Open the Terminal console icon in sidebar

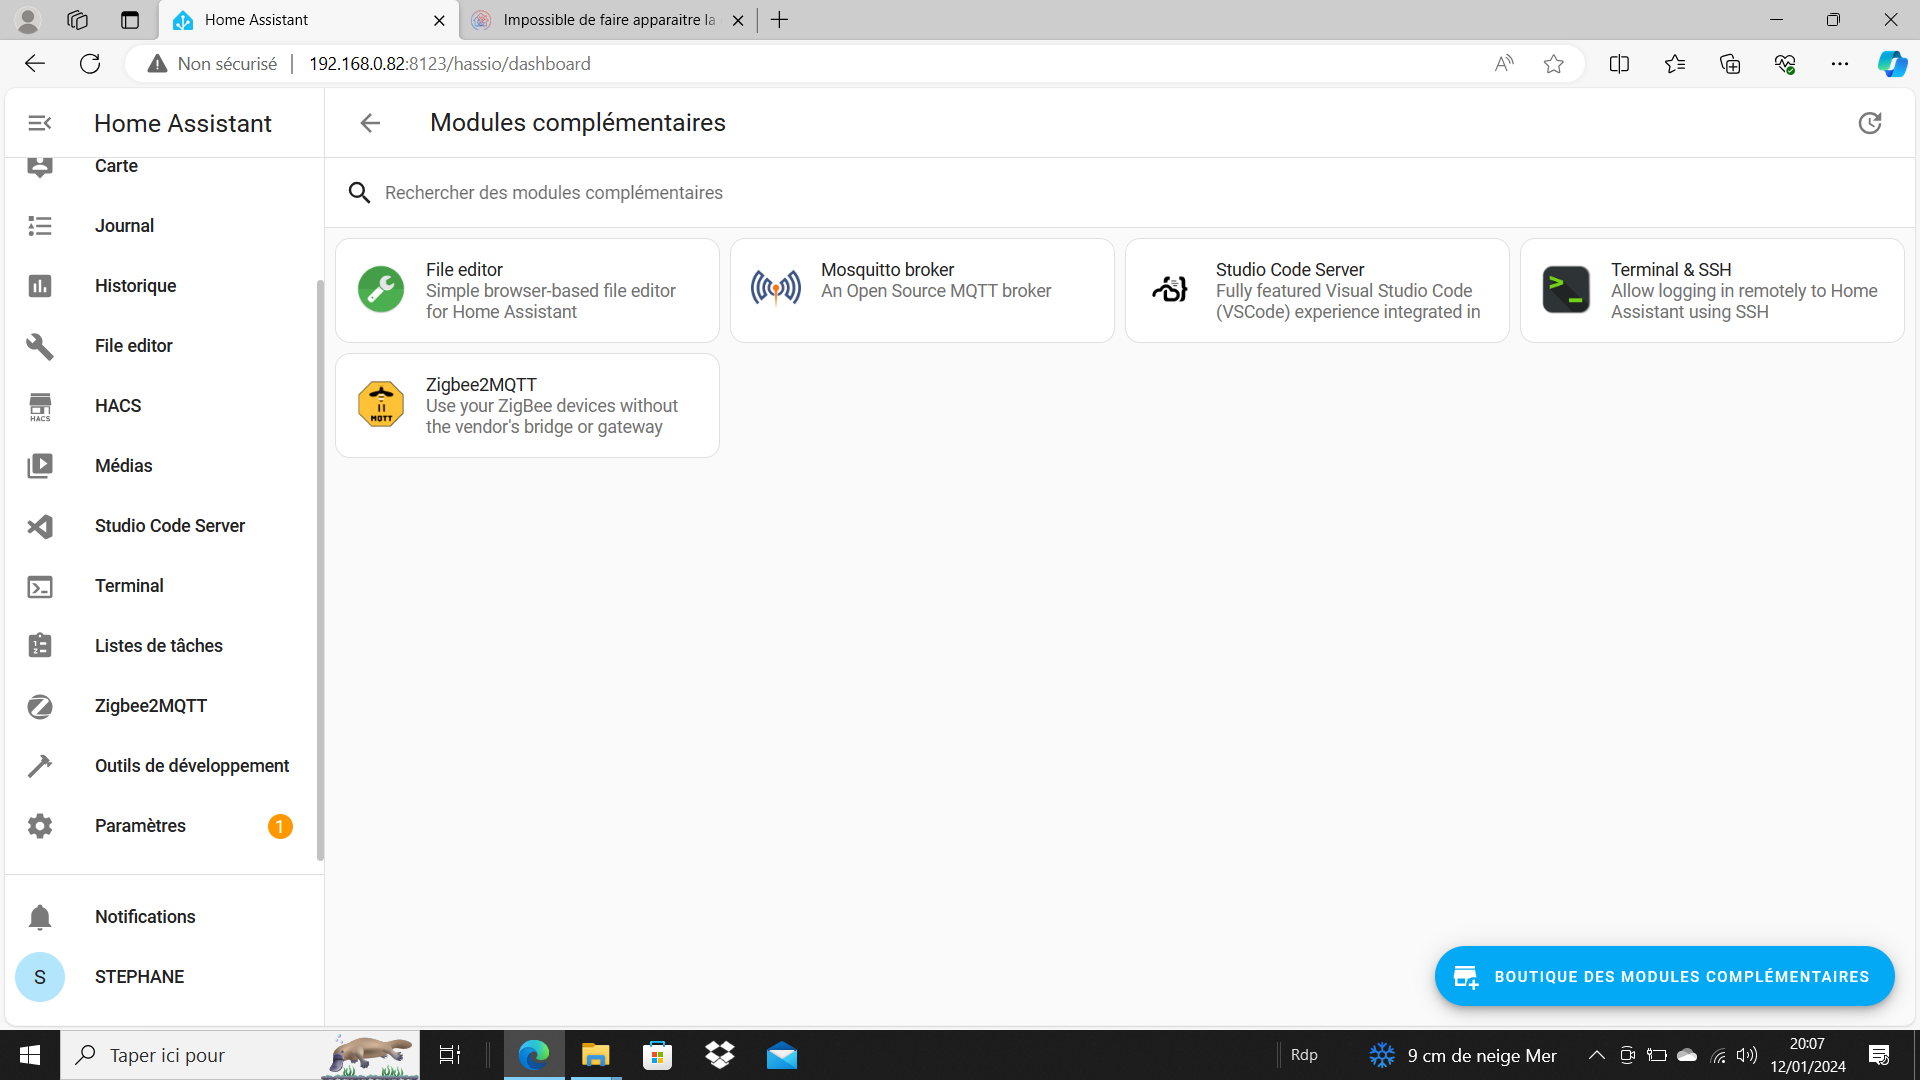coord(40,587)
